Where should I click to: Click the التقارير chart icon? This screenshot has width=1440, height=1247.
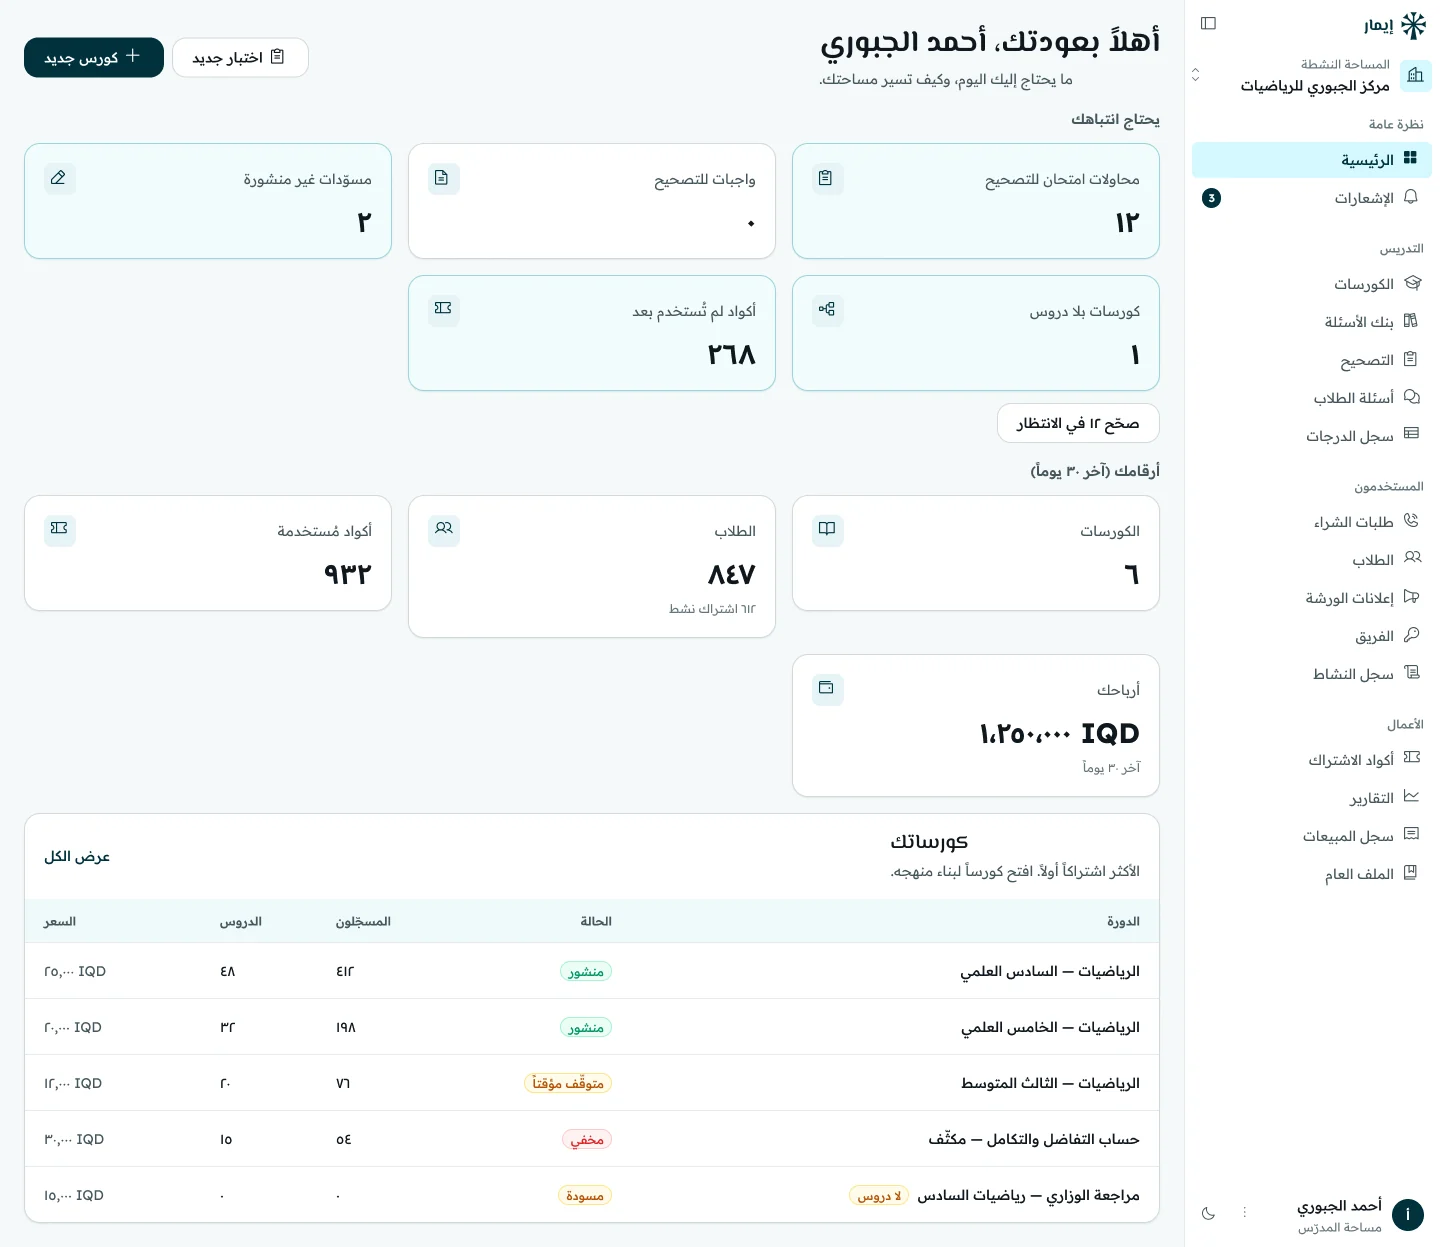pyautogui.click(x=1411, y=796)
